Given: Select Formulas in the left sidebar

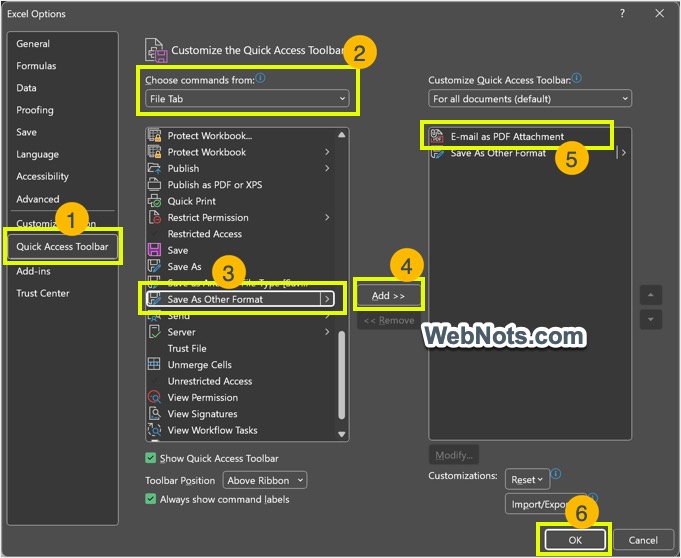Looking at the screenshot, I should click(36, 66).
